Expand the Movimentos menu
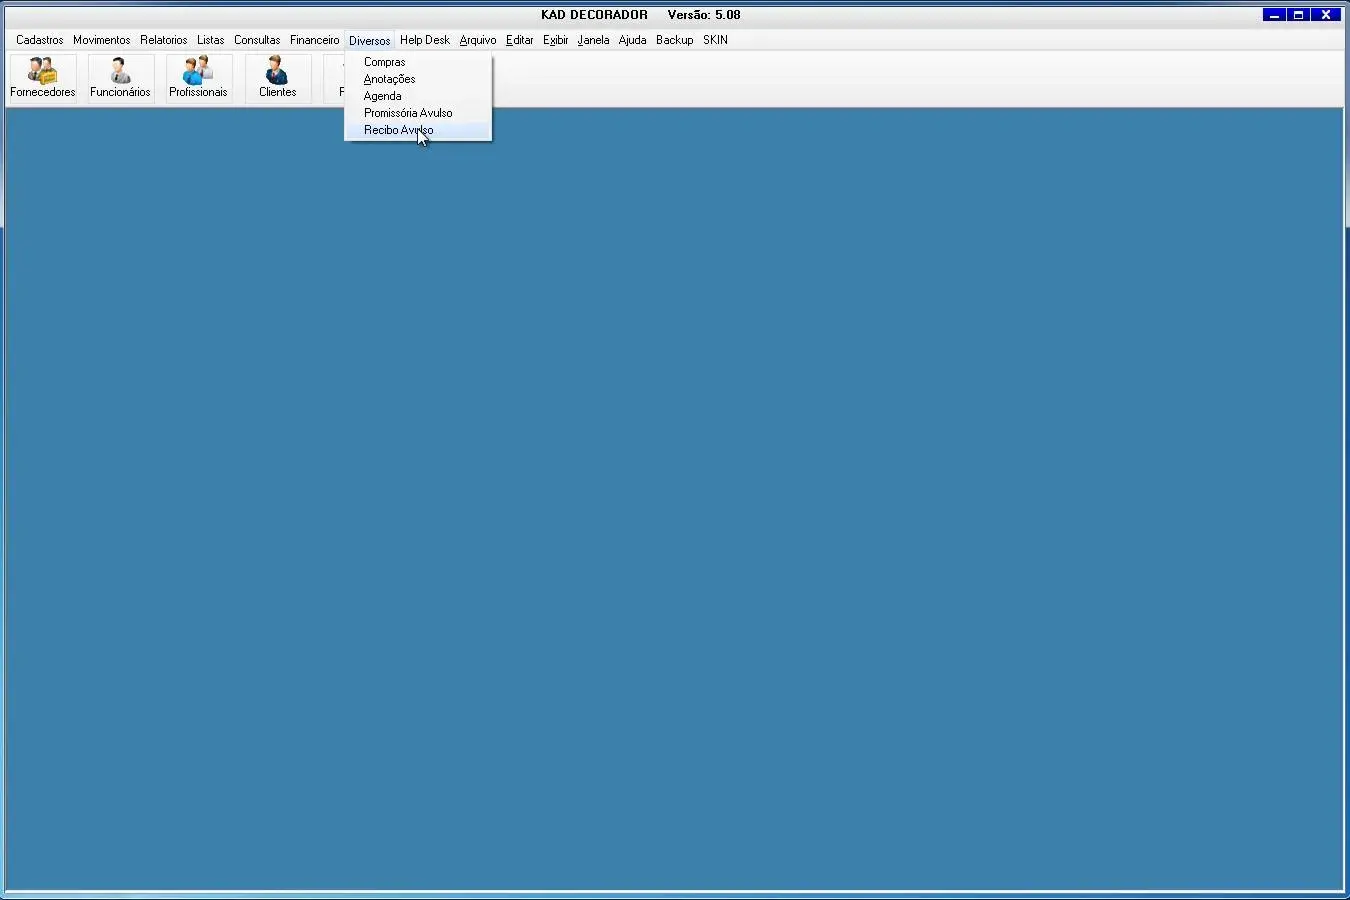 coord(102,40)
